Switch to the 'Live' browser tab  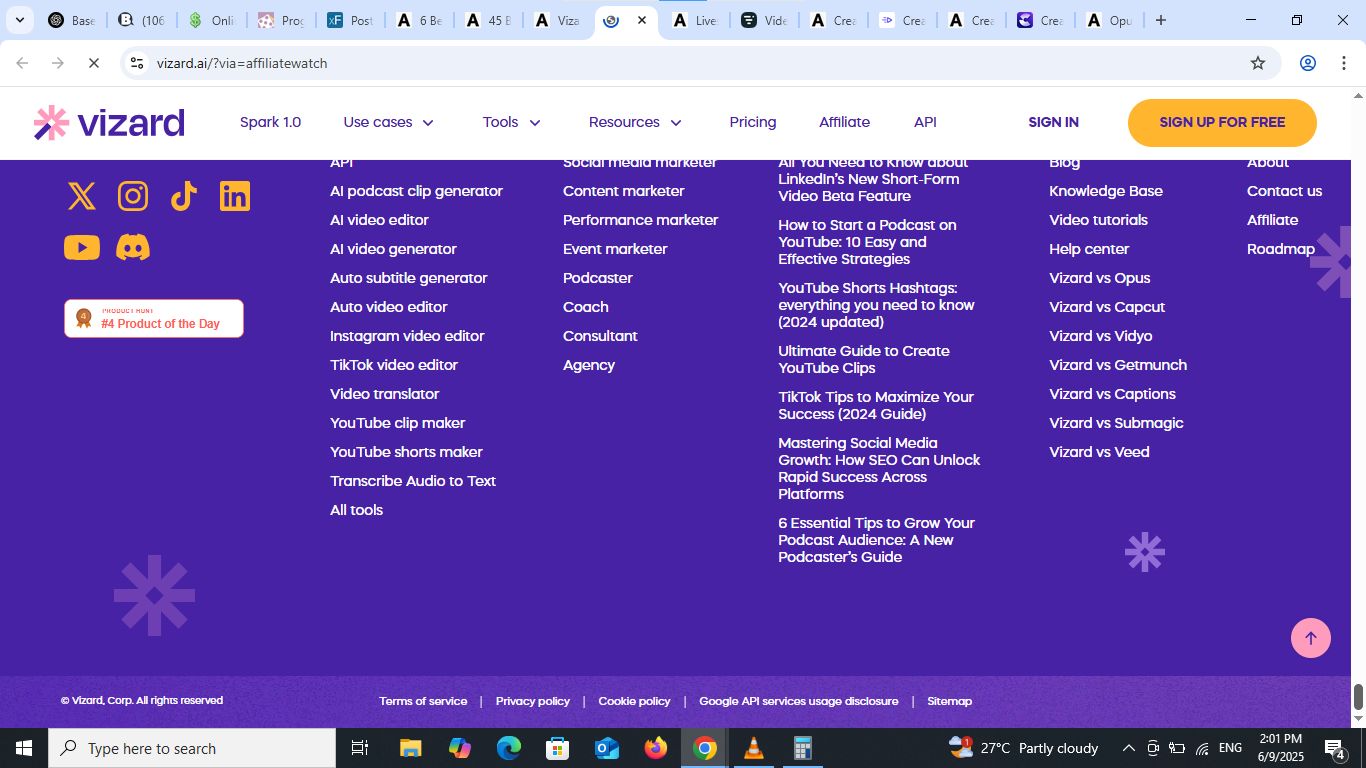pyautogui.click(x=695, y=20)
